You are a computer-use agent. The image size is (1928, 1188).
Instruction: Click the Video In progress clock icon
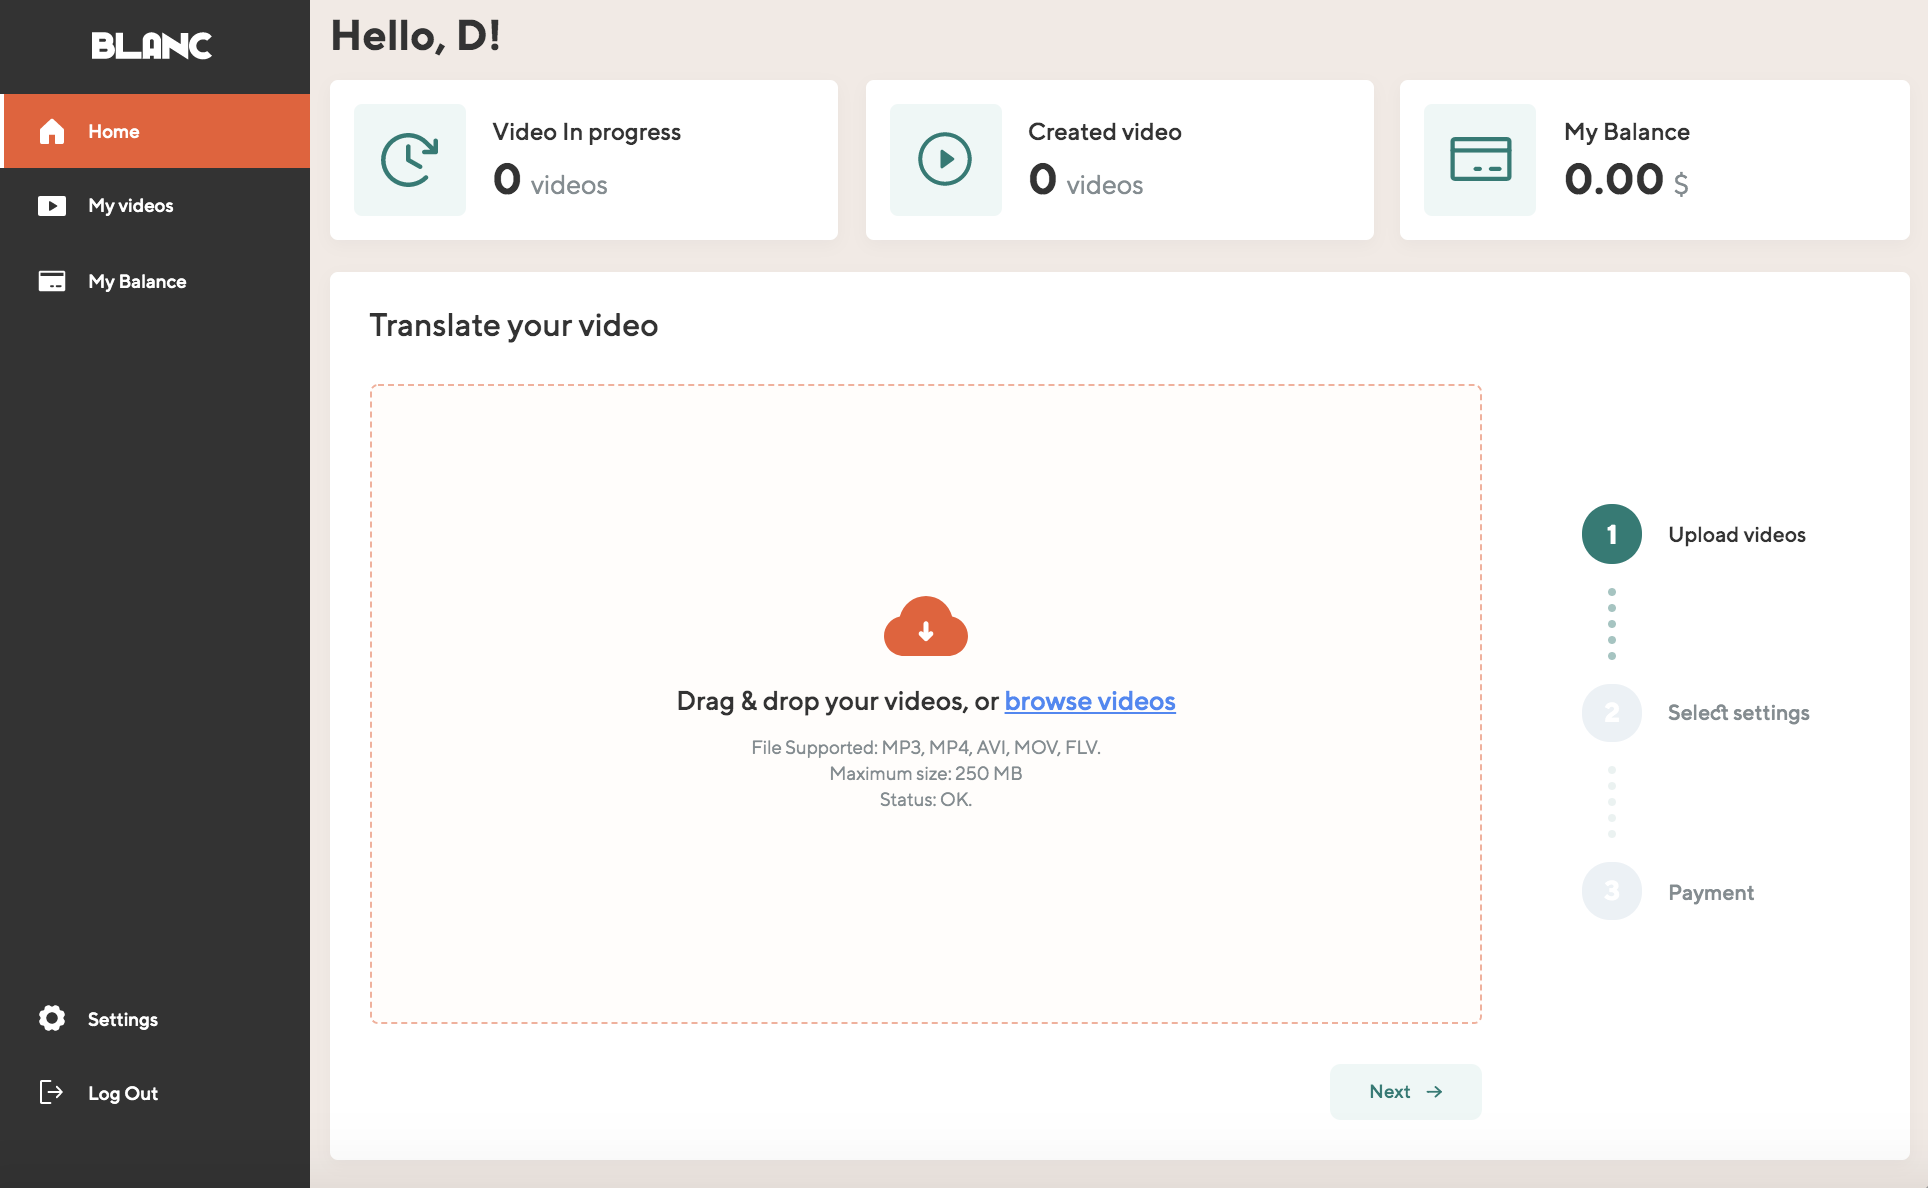tap(410, 160)
